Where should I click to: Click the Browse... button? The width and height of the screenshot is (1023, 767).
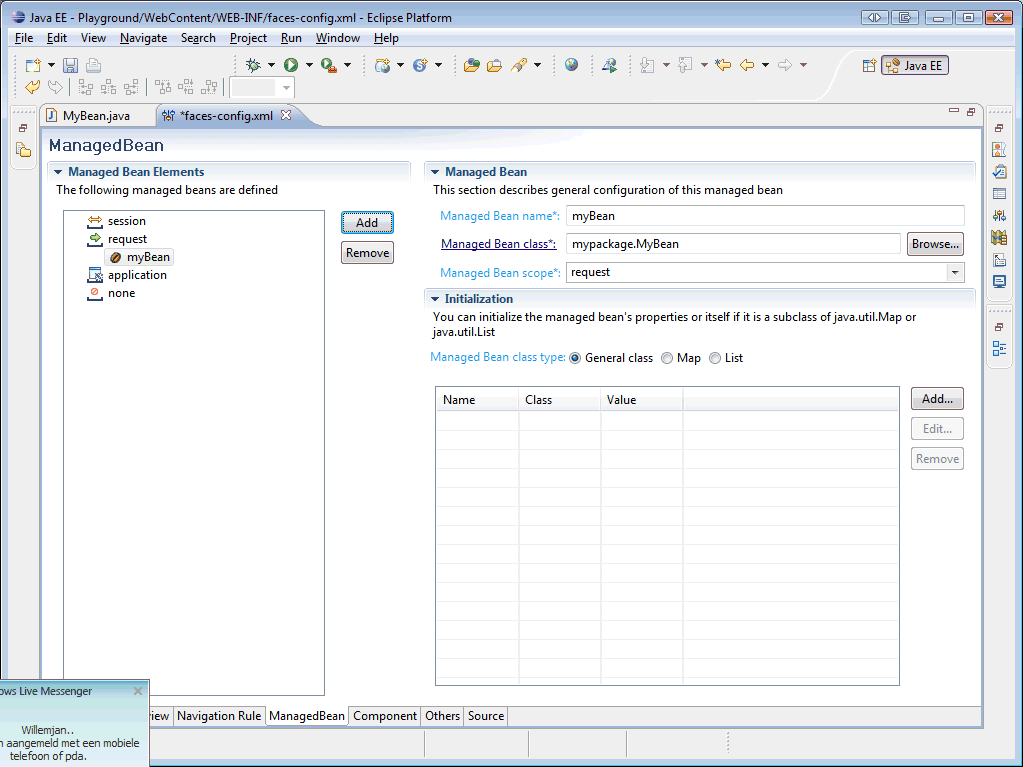(x=935, y=244)
